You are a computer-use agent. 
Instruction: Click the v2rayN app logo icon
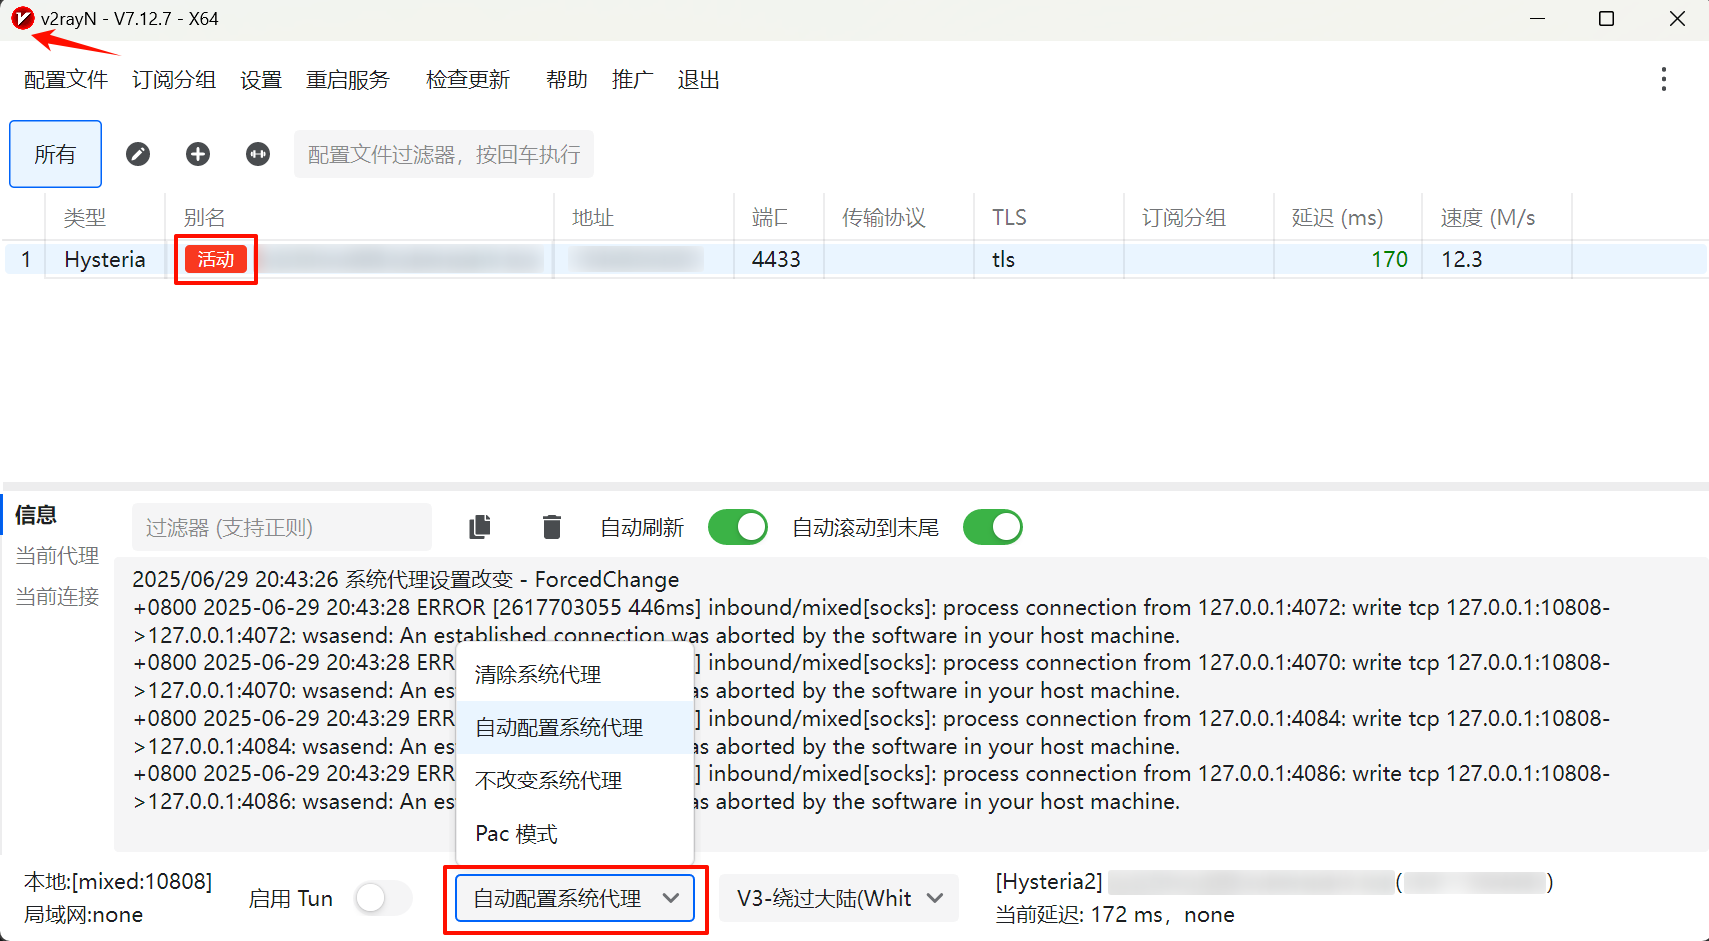(22, 18)
